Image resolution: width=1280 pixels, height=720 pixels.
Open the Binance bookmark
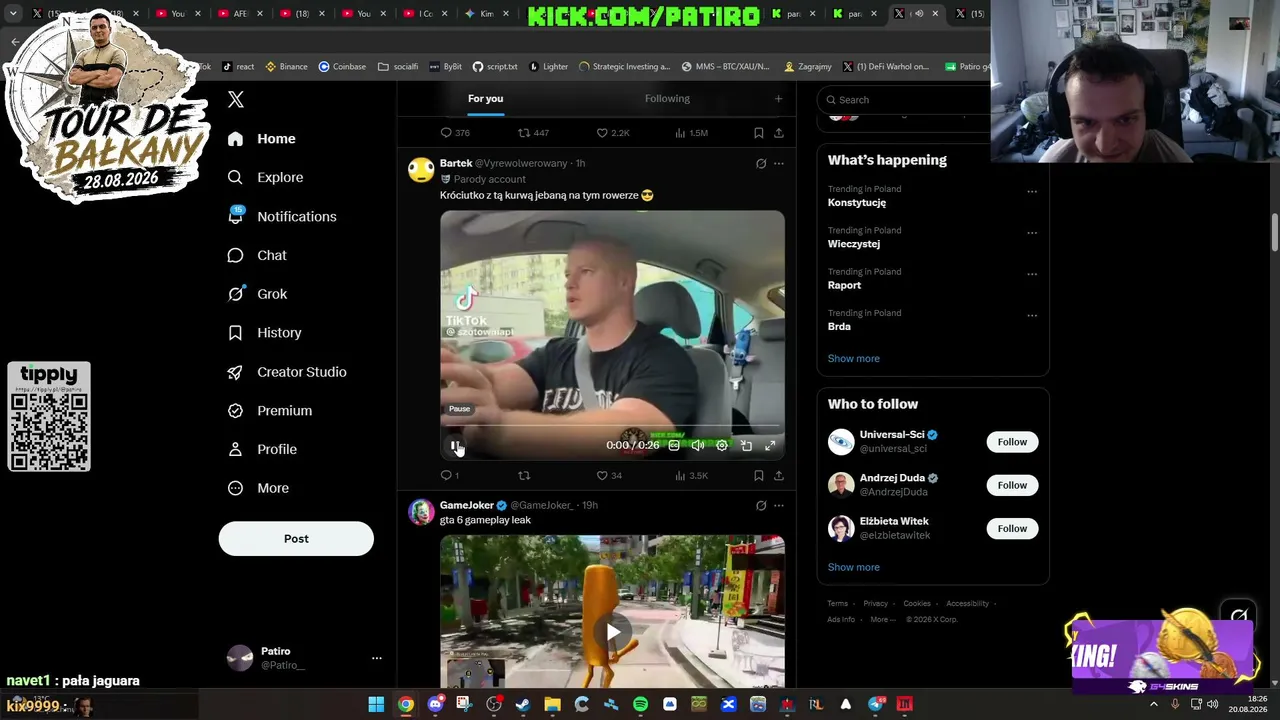286,67
